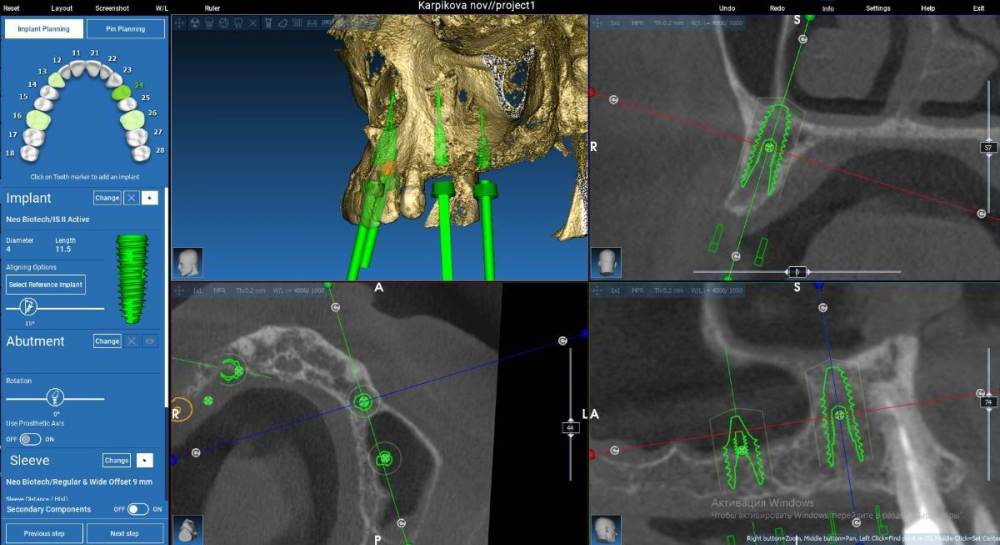1000x545 pixels.
Task: Click the Next step button
Action: pos(124,534)
